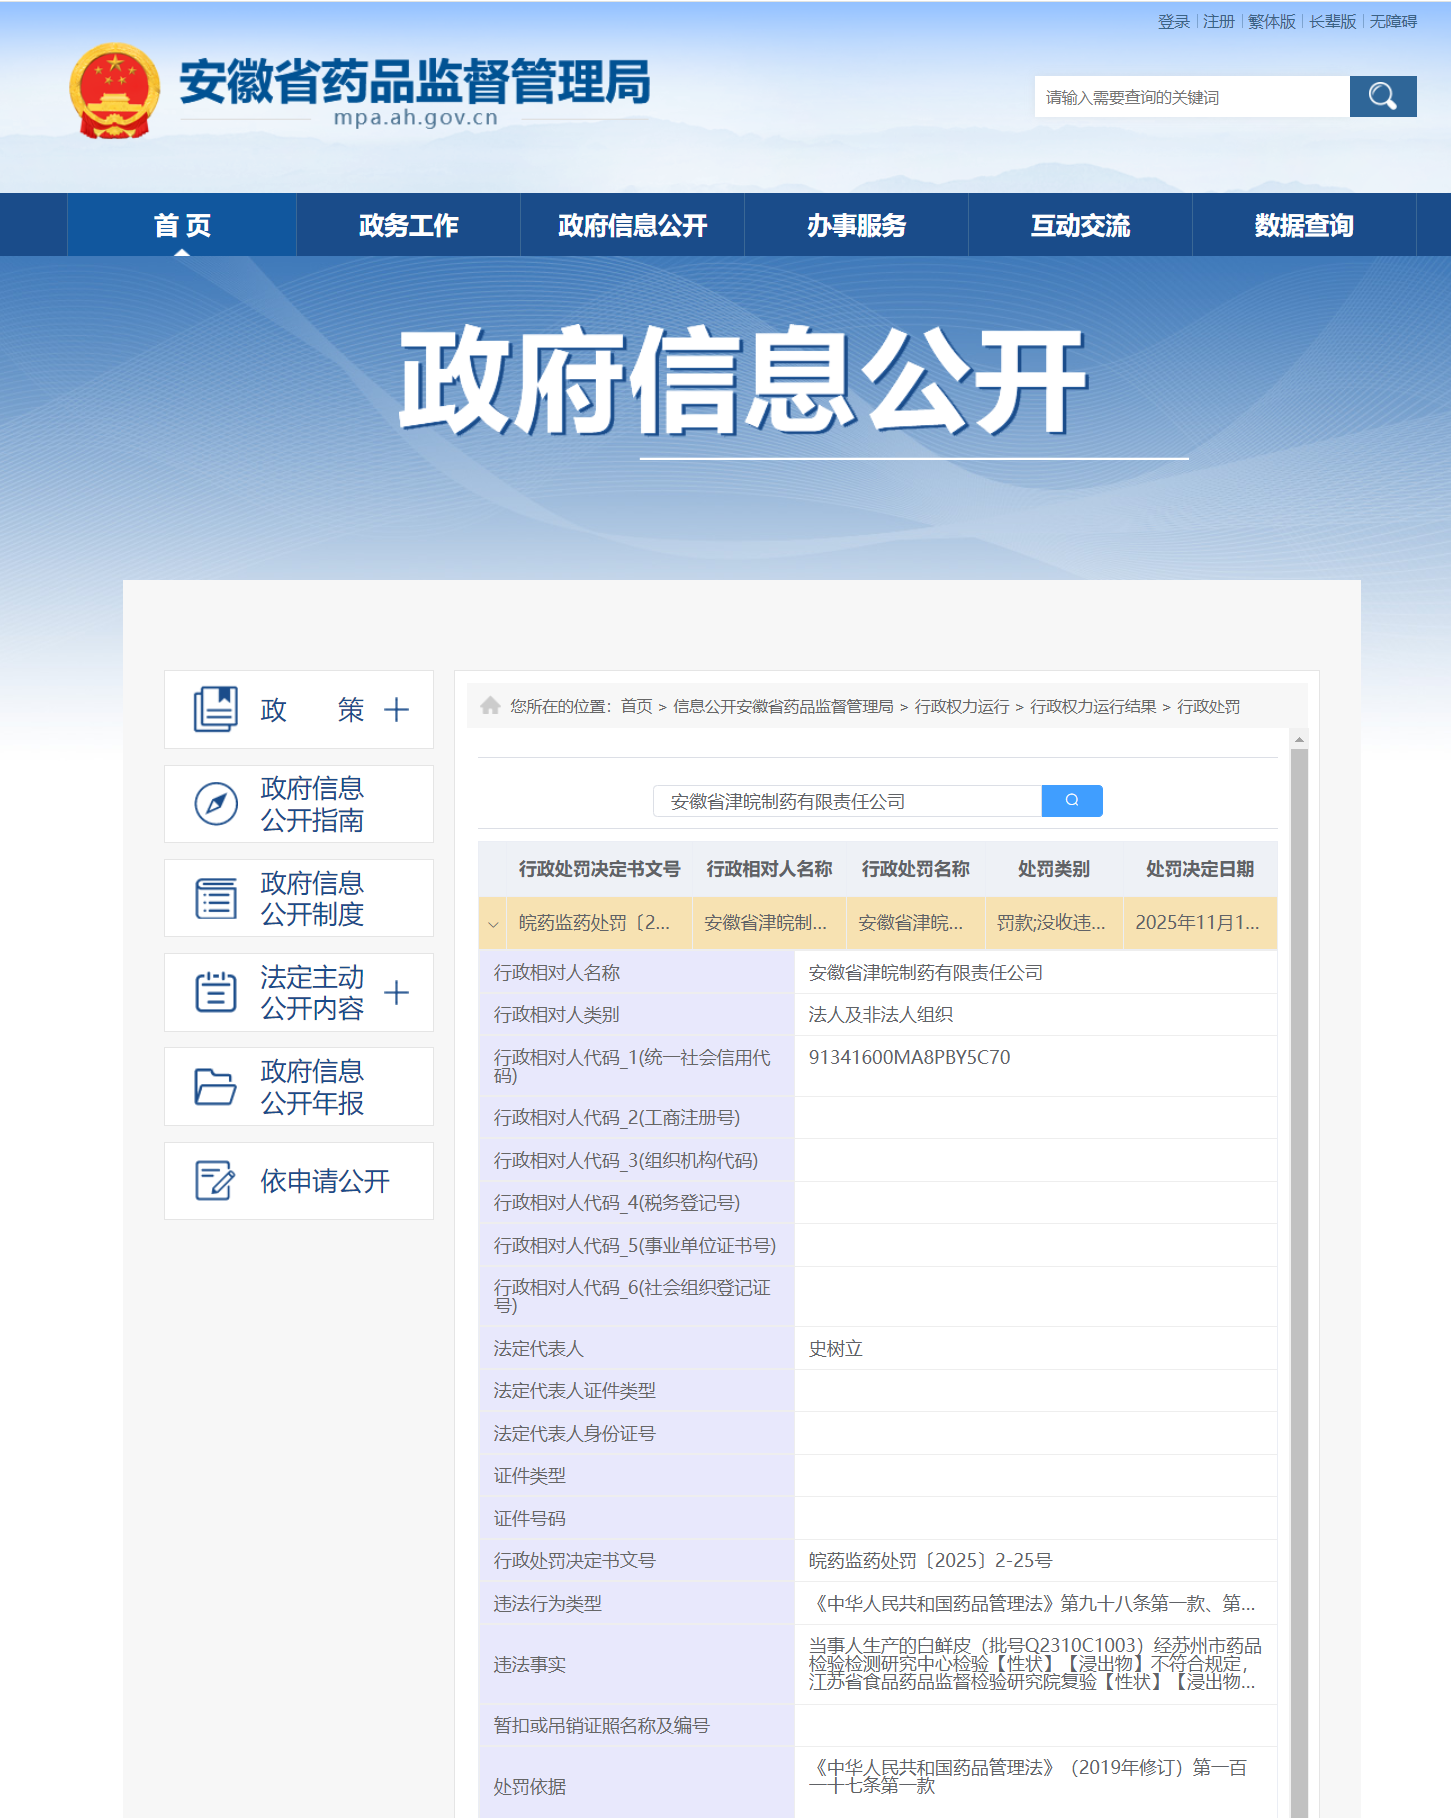Viewport: 1451px width, 1818px height.
Task: Collapse the expanded penalty row chevron
Action: click(x=493, y=924)
